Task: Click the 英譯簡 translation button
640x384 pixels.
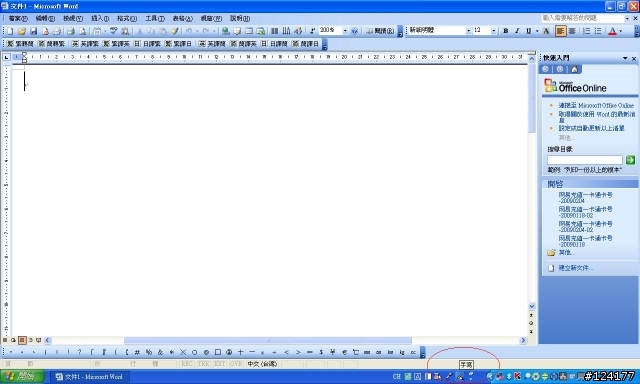Action: click(212, 44)
